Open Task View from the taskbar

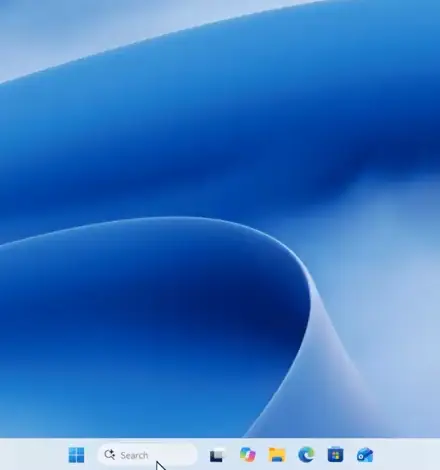[x=217, y=455]
